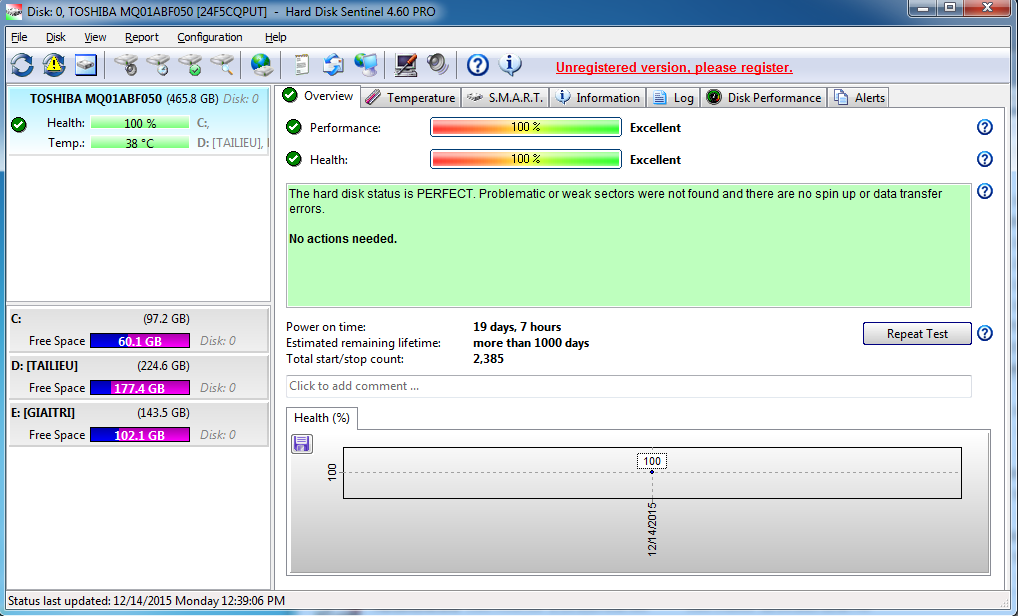Open the text report notepad icon
The height and width of the screenshot is (616, 1018).
coord(301,66)
